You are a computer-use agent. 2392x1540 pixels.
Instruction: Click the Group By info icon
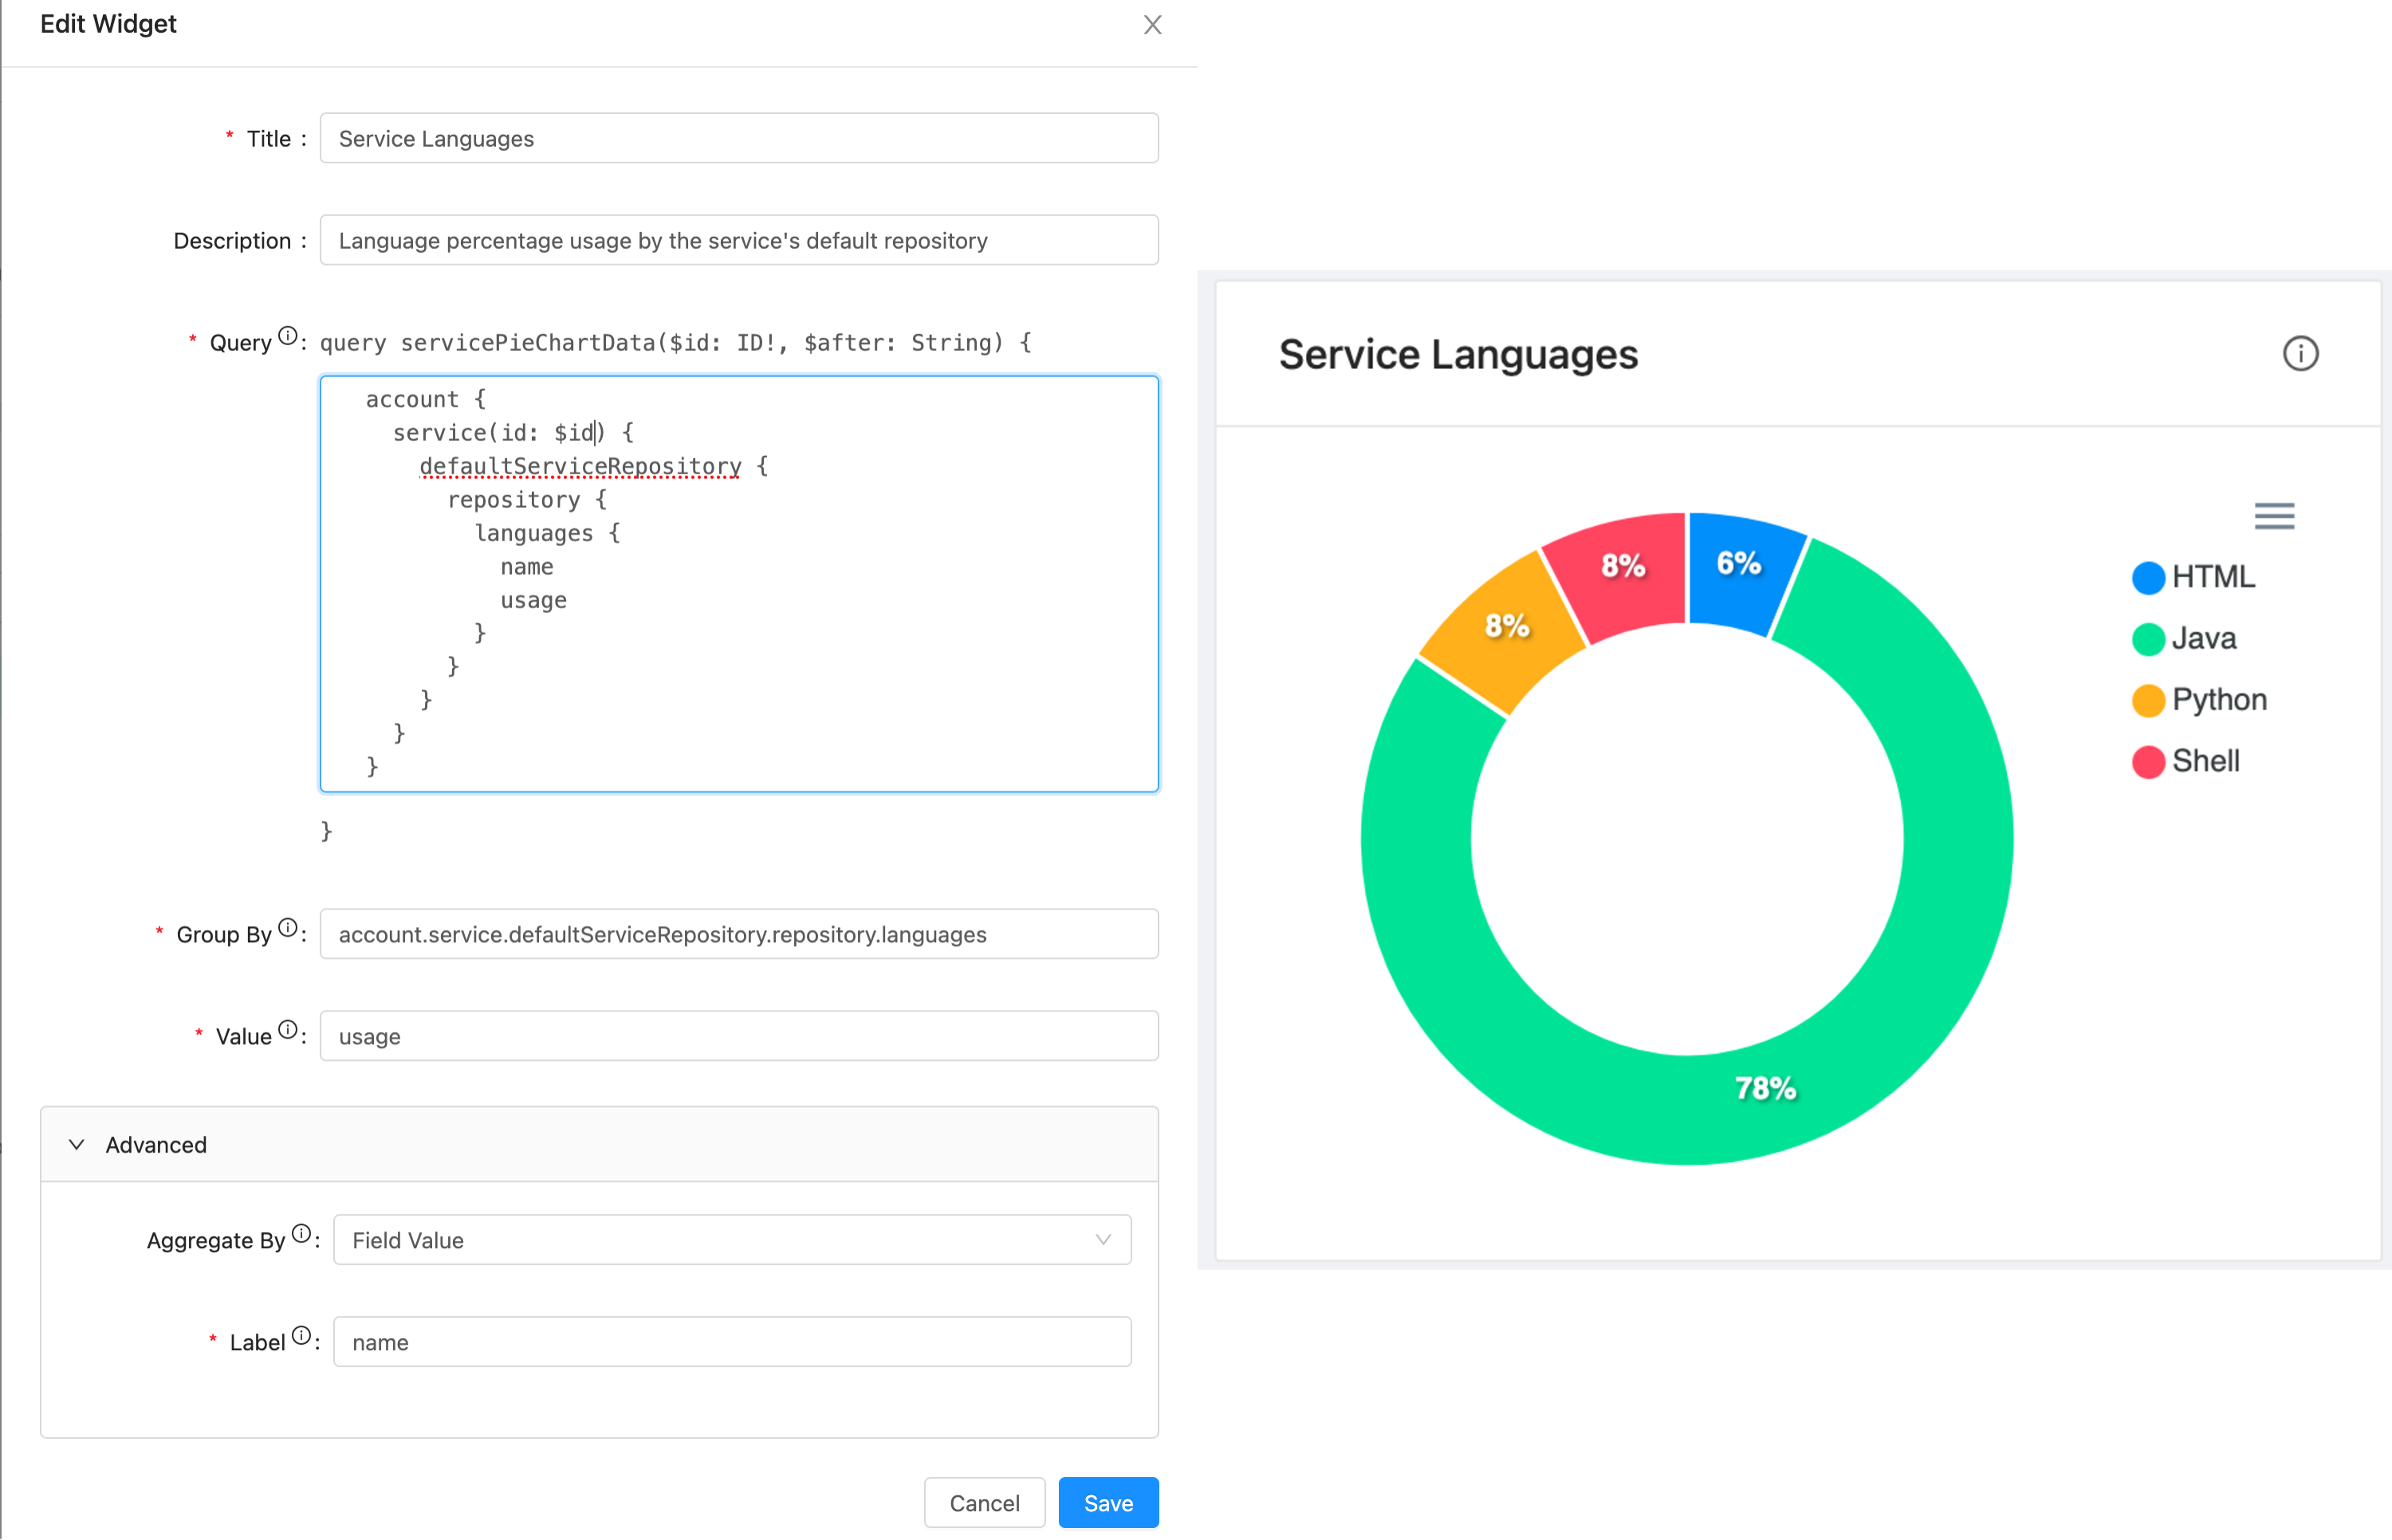point(287,928)
